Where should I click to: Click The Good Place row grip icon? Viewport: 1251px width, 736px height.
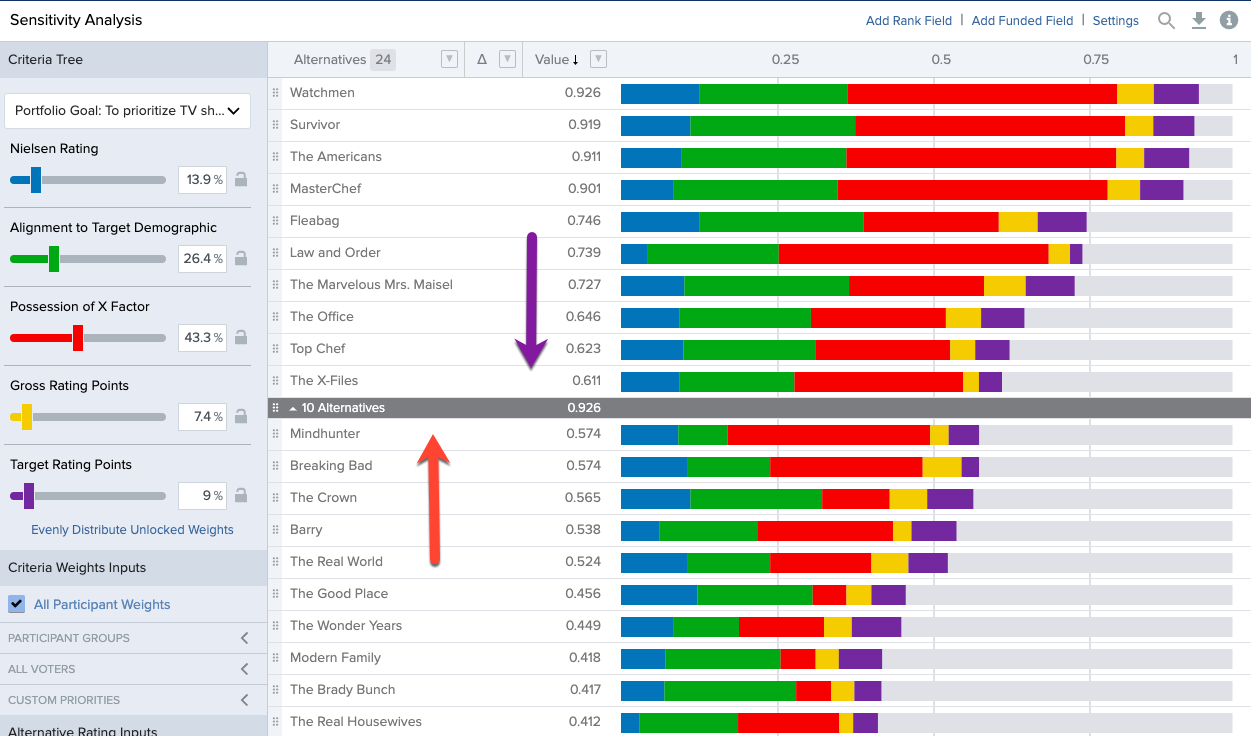tap(275, 594)
